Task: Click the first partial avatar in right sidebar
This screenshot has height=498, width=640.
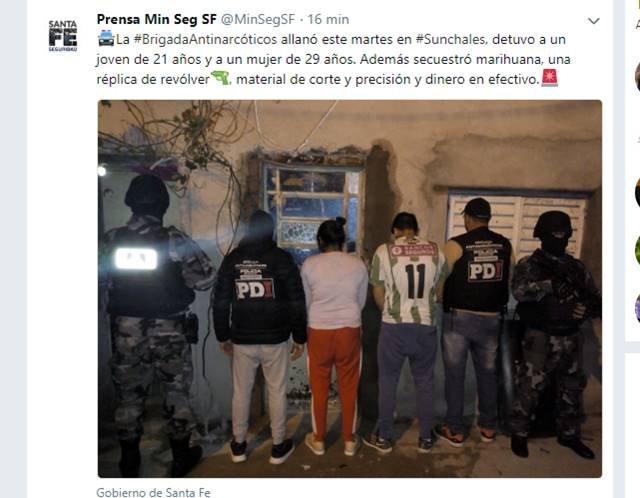Action: tap(637, 76)
